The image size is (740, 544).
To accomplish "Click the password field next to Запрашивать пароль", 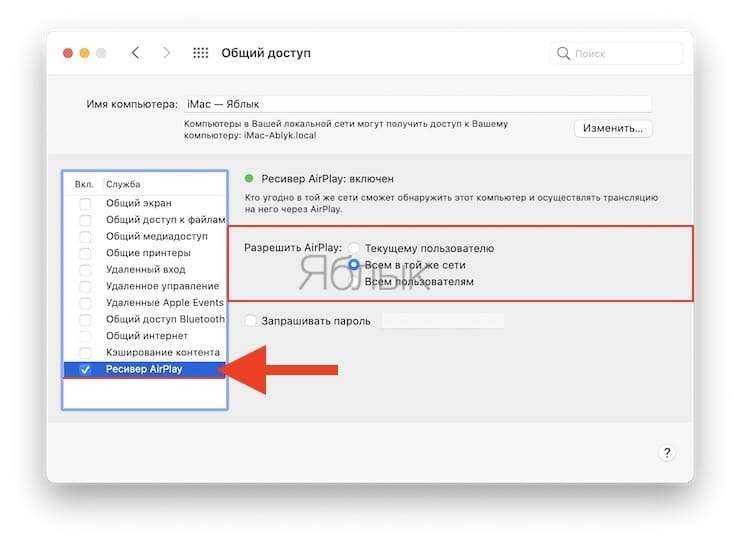I will coord(443,321).
